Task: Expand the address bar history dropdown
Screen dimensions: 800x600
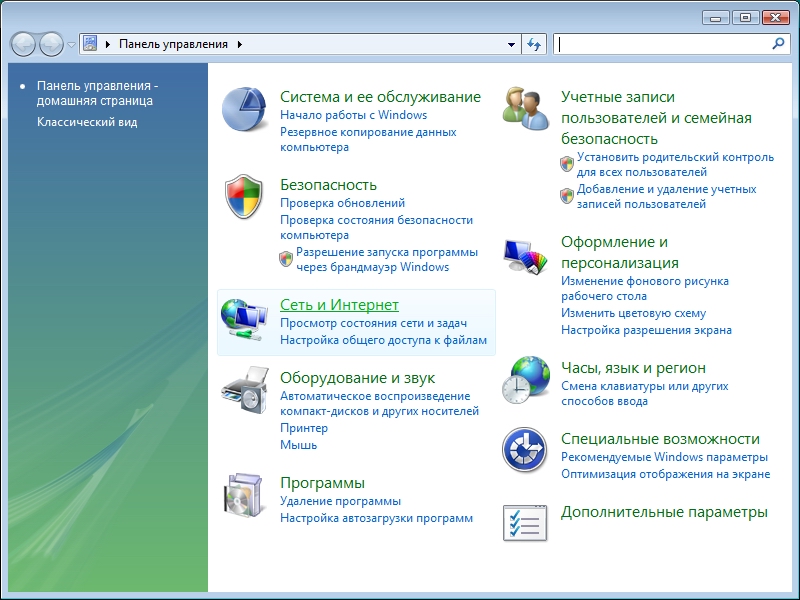Action: (x=511, y=44)
